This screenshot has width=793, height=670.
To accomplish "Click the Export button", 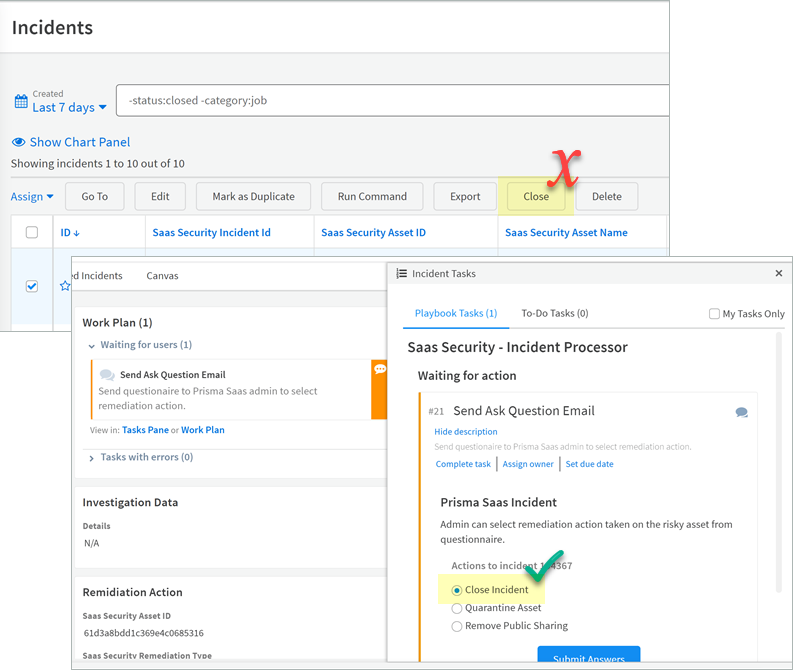I will [x=465, y=196].
